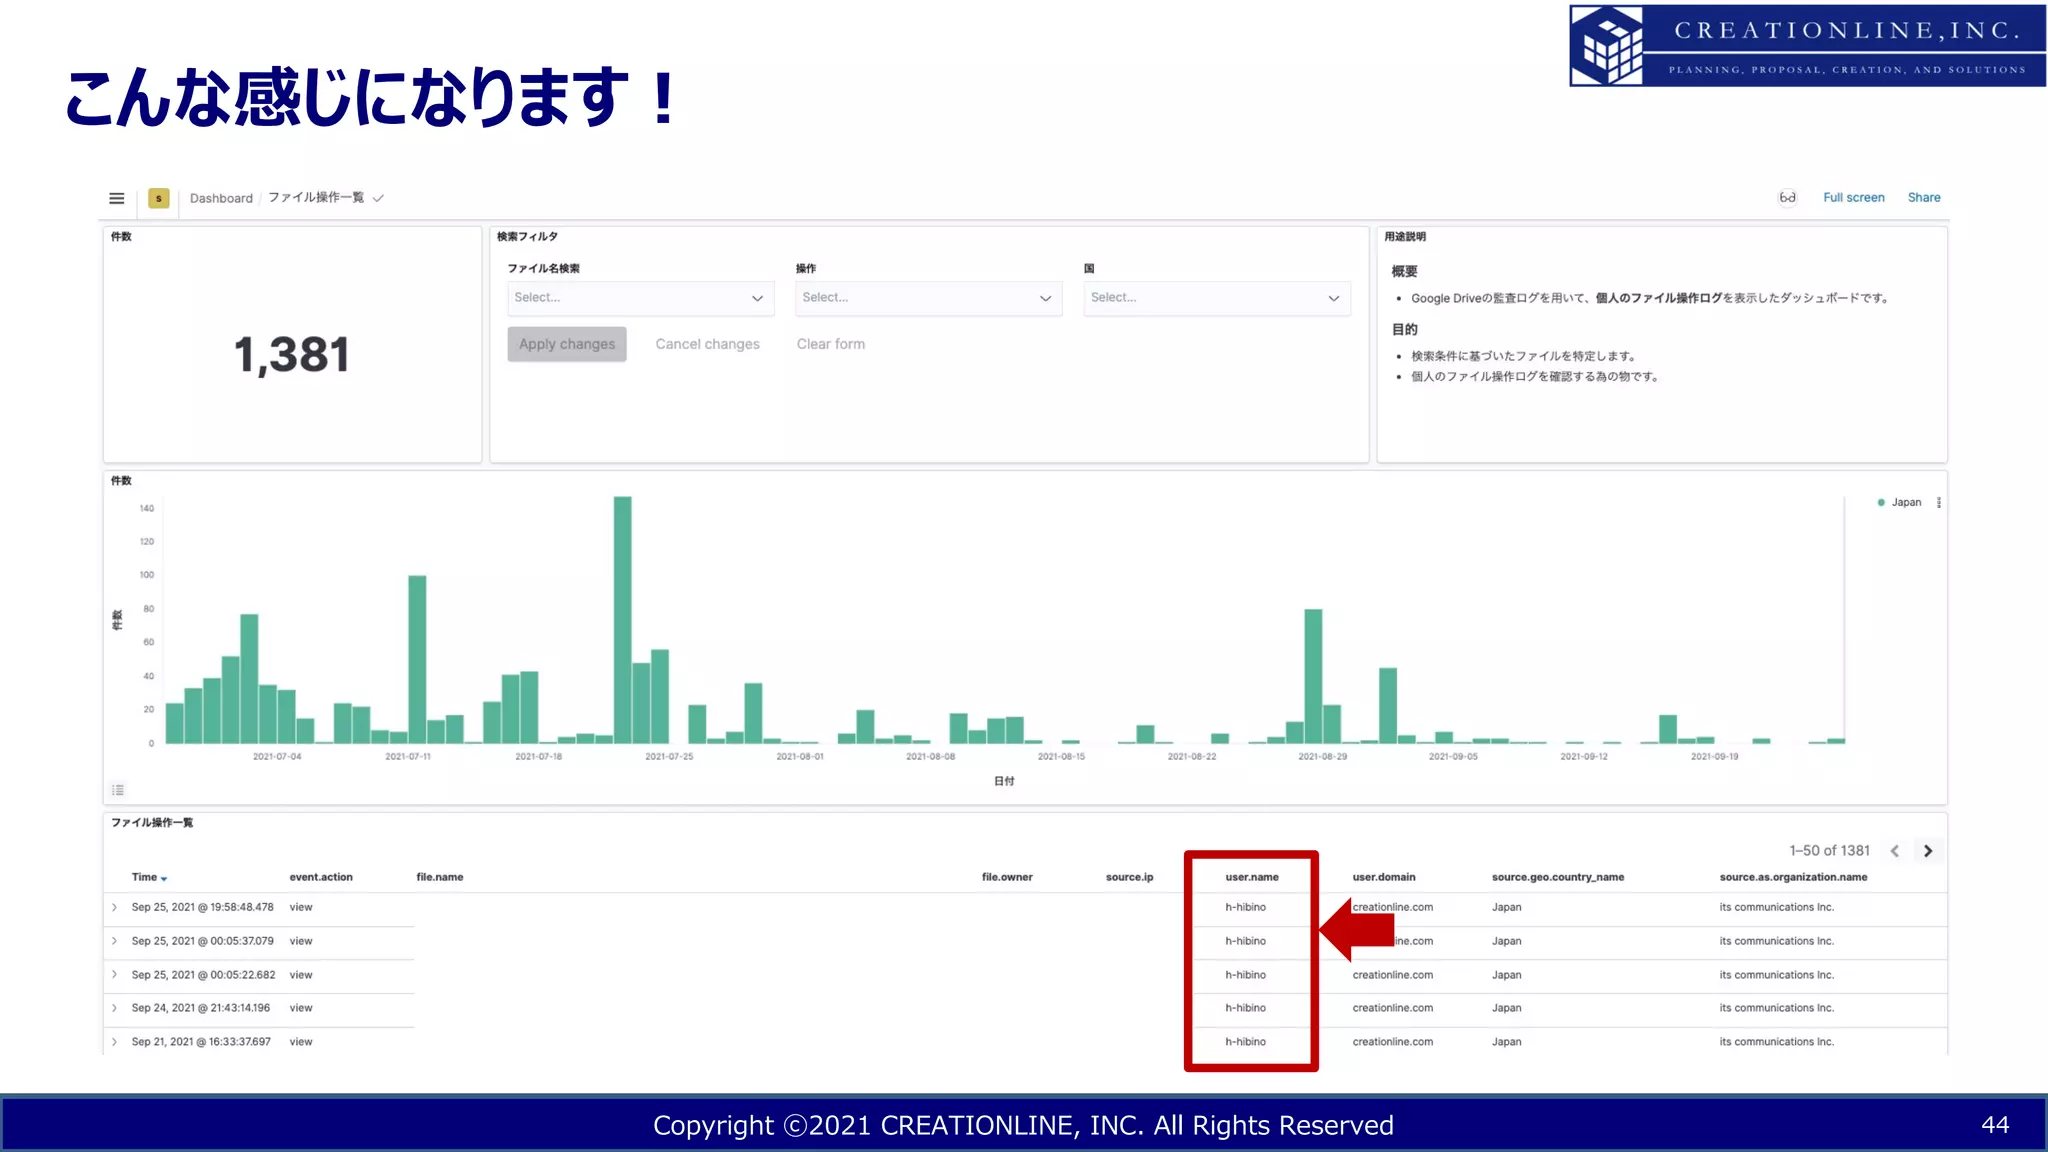The width and height of the screenshot is (2048, 1152).
Task: Click the Time column sort arrow
Action: click(x=164, y=879)
